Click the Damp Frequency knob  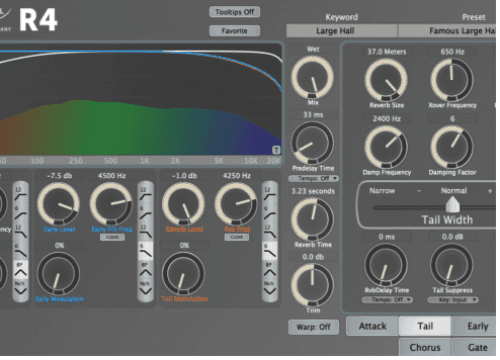point(386,147)
